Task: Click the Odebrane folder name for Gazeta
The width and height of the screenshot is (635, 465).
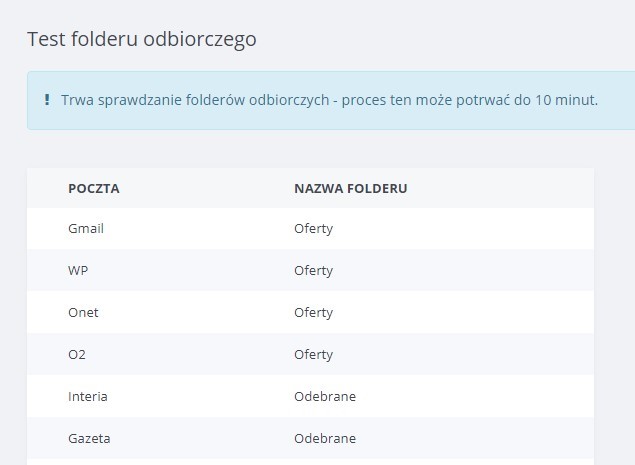Action: 324,438
